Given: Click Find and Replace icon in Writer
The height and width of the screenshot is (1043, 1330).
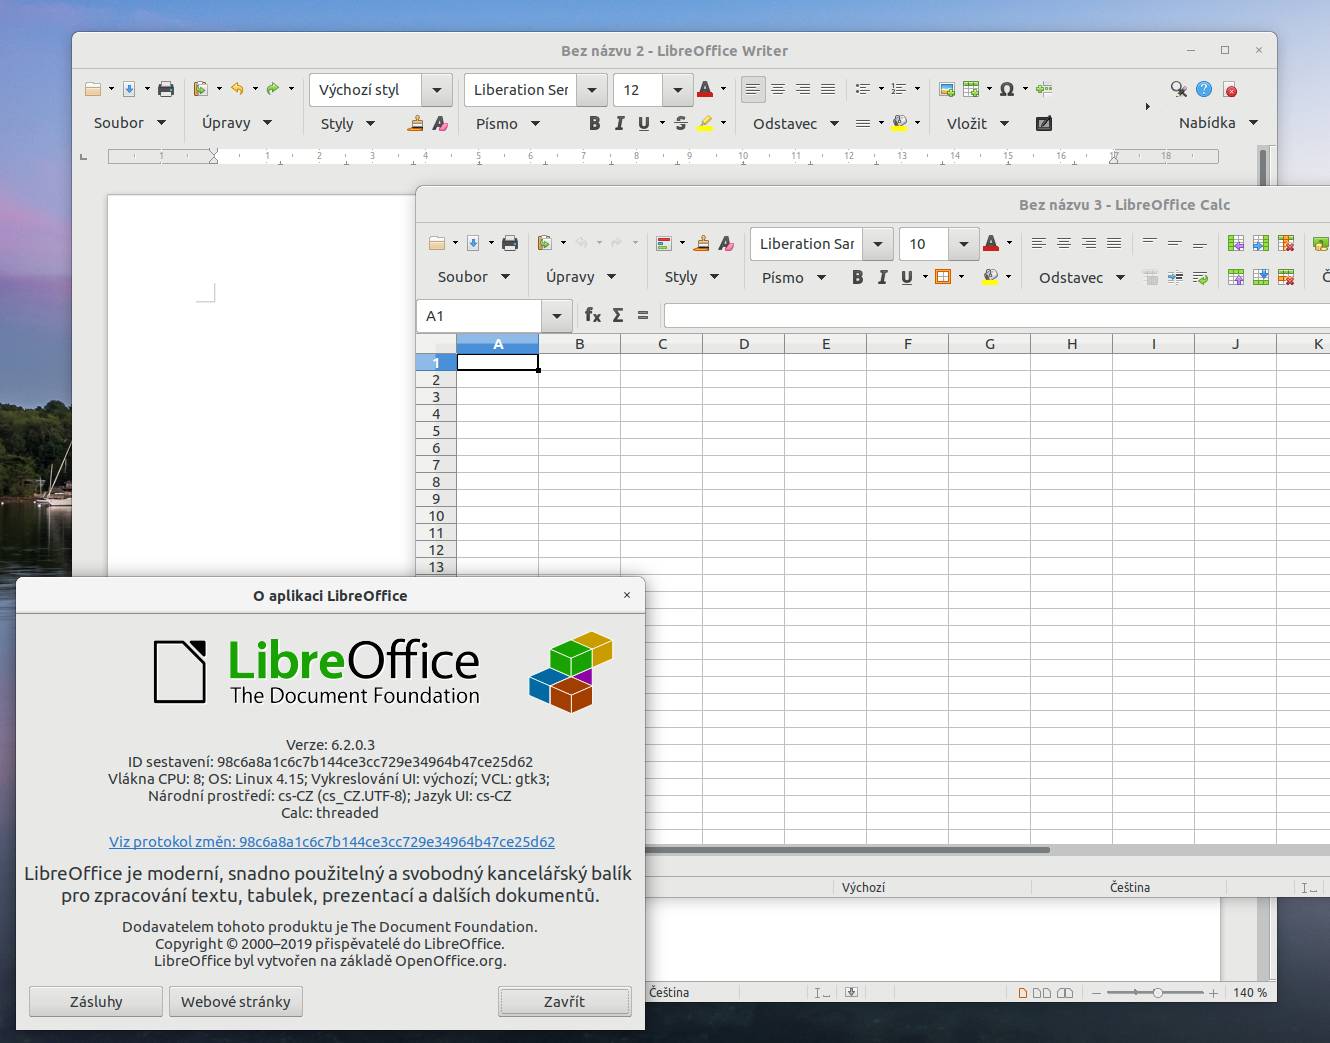Looking at the screenshot, I should (1179, 89).
